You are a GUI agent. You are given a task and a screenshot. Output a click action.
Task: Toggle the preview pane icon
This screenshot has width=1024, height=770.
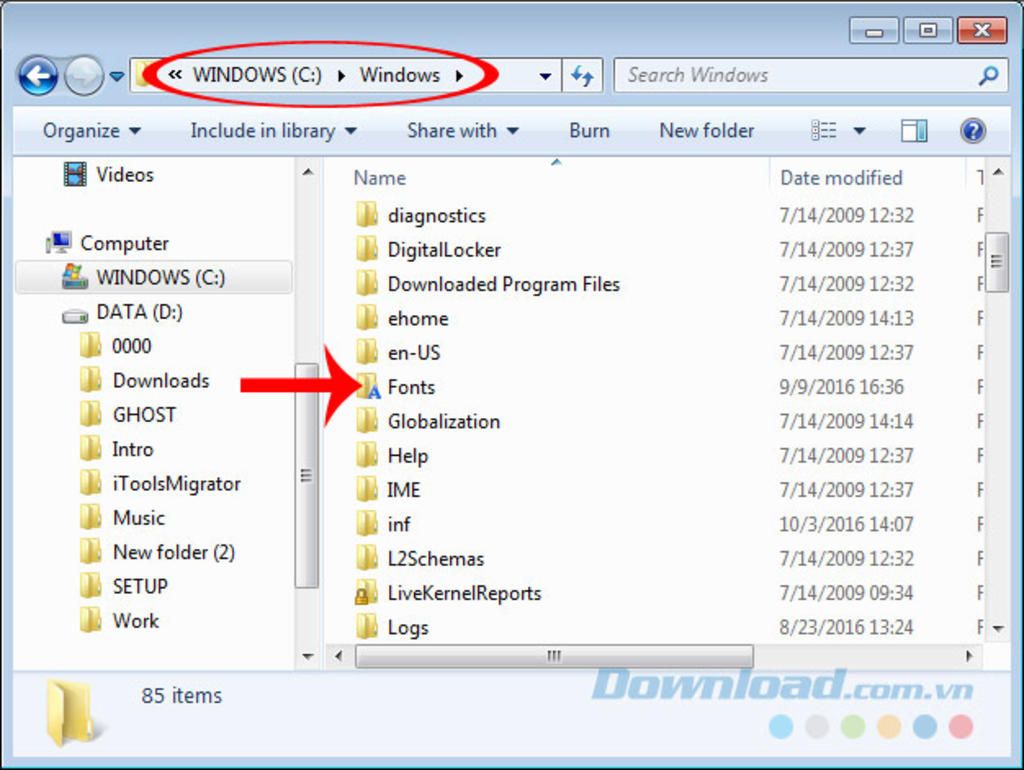[914, 131]
